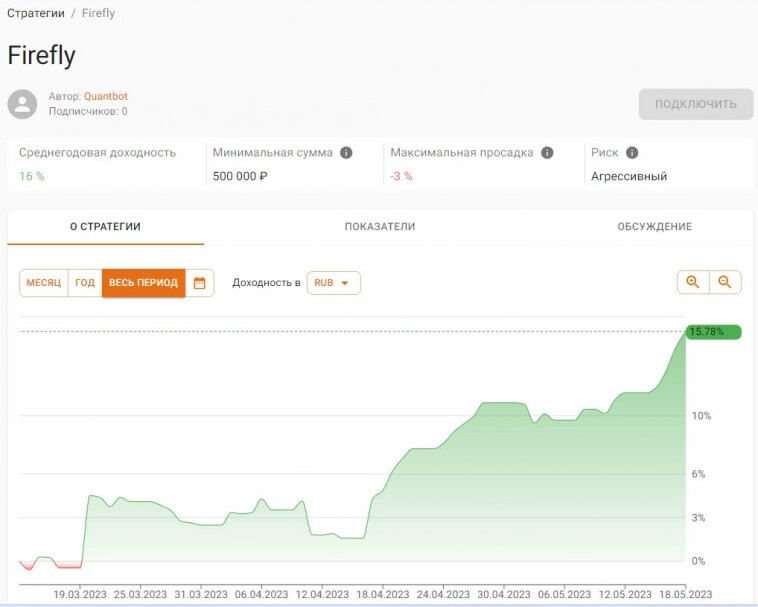Go to Стратегии breadcrumb link

(36, 13)
